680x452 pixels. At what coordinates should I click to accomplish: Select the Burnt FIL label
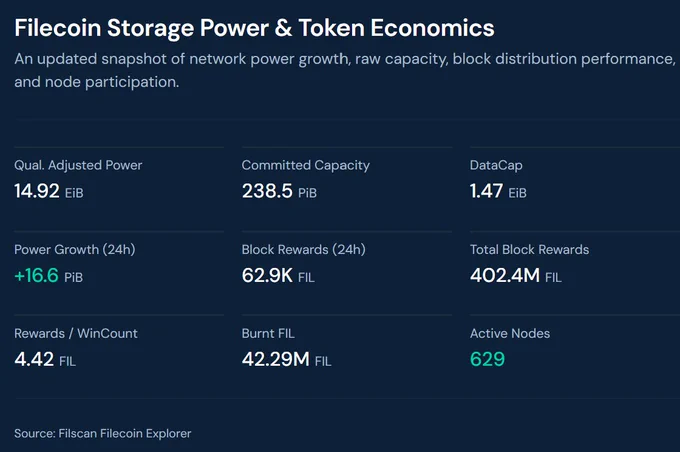(268, 333)
